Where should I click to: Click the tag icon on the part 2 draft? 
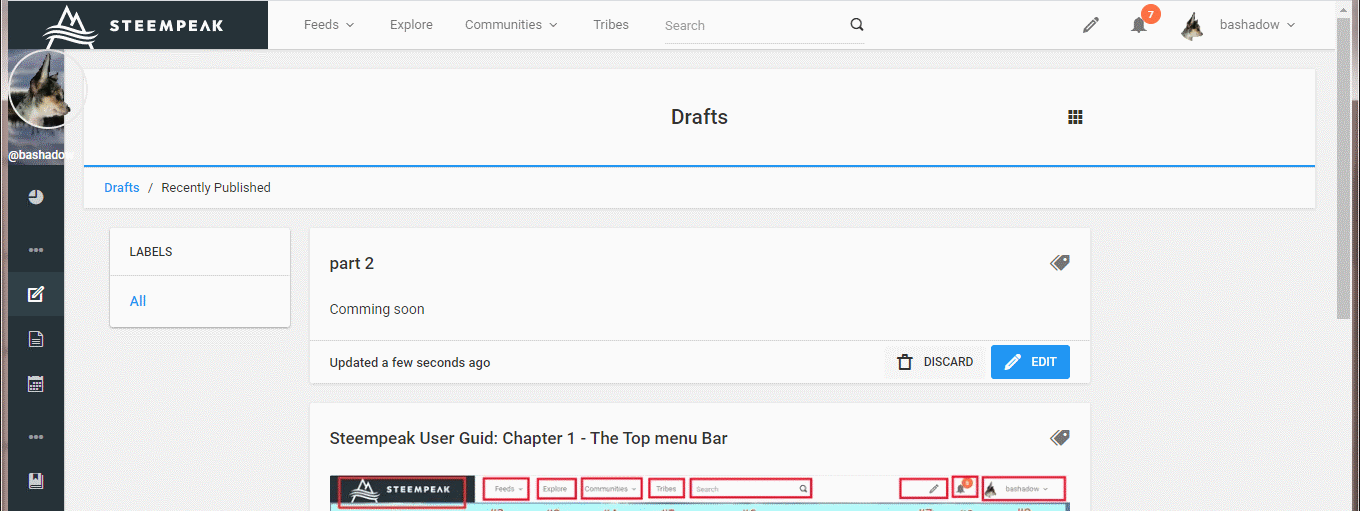(x=1059, y=263)
